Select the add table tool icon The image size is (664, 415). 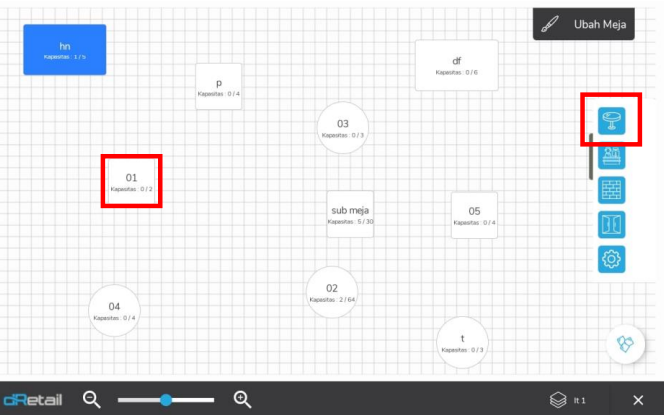[x=612, y=121]
